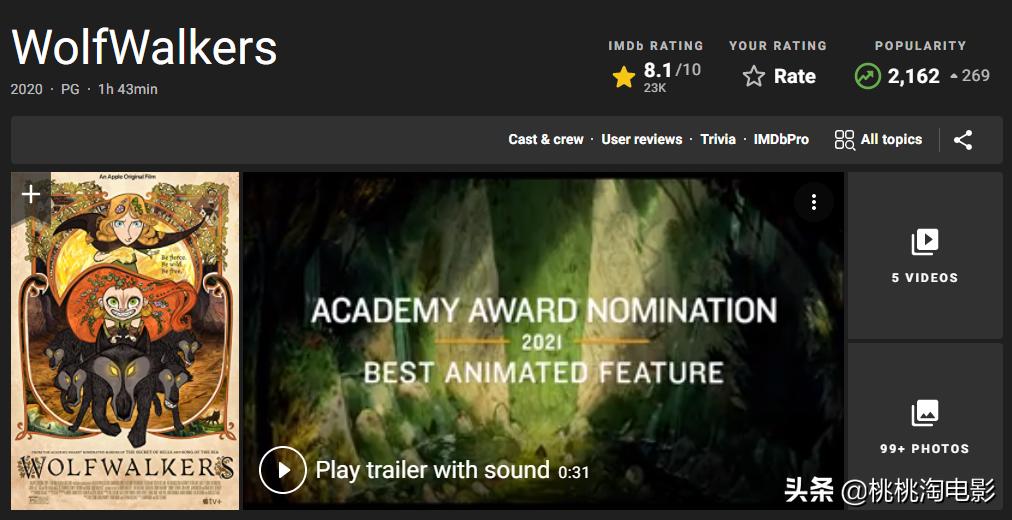Click the share icon
The height and width of the screenshot is (520, 1012).
(962, 140)
